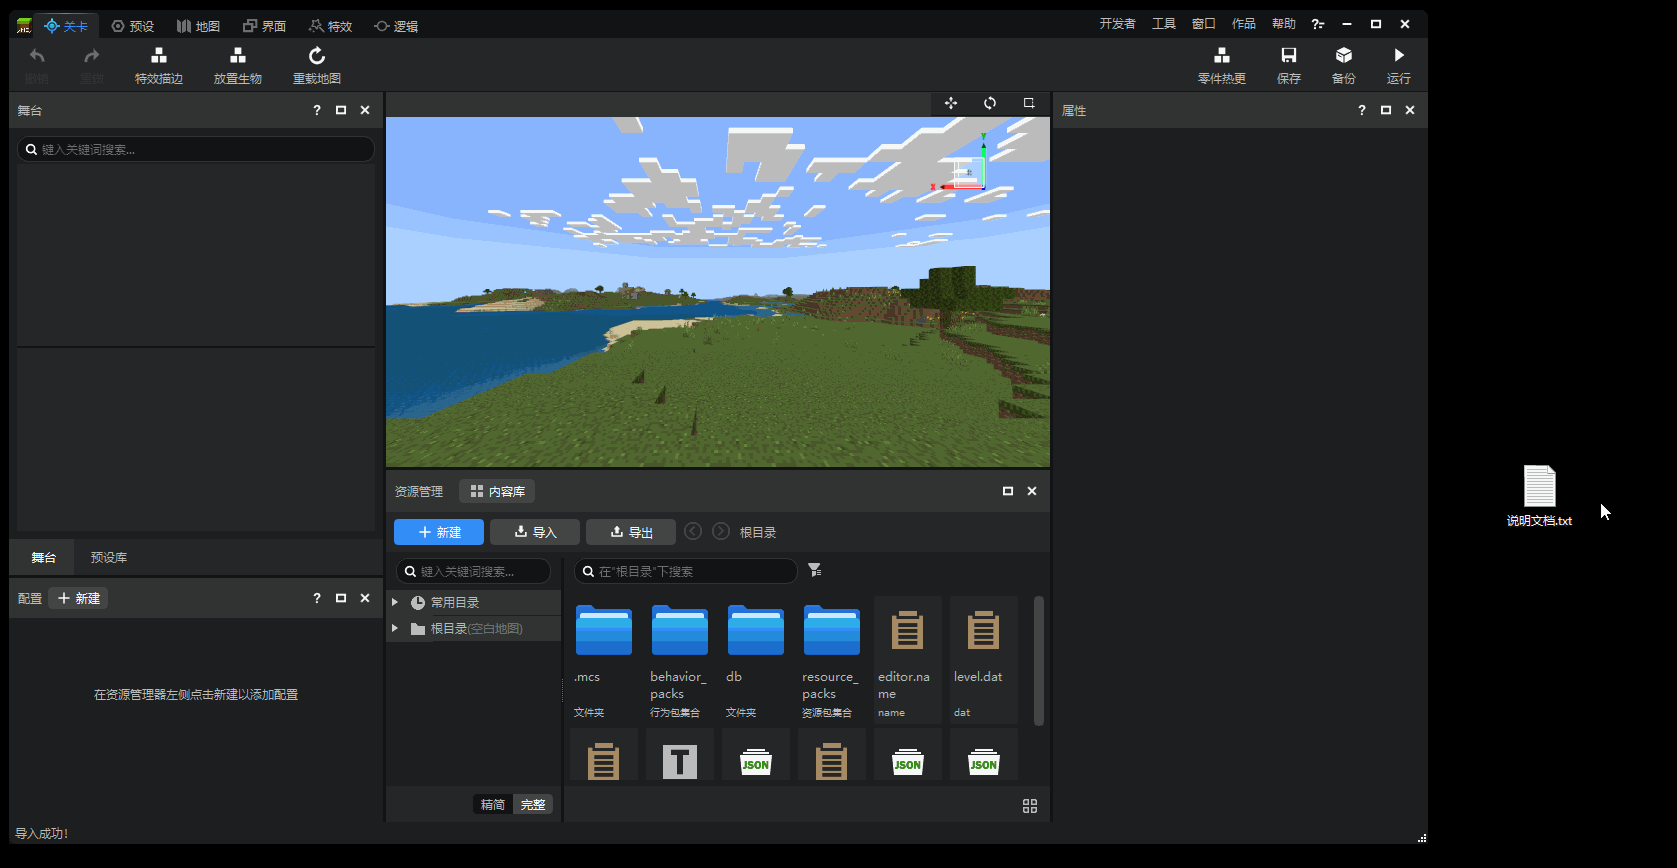Activate the move gizmo icon above viewport
Screen dimensions: 1677x868
[951, 103]
